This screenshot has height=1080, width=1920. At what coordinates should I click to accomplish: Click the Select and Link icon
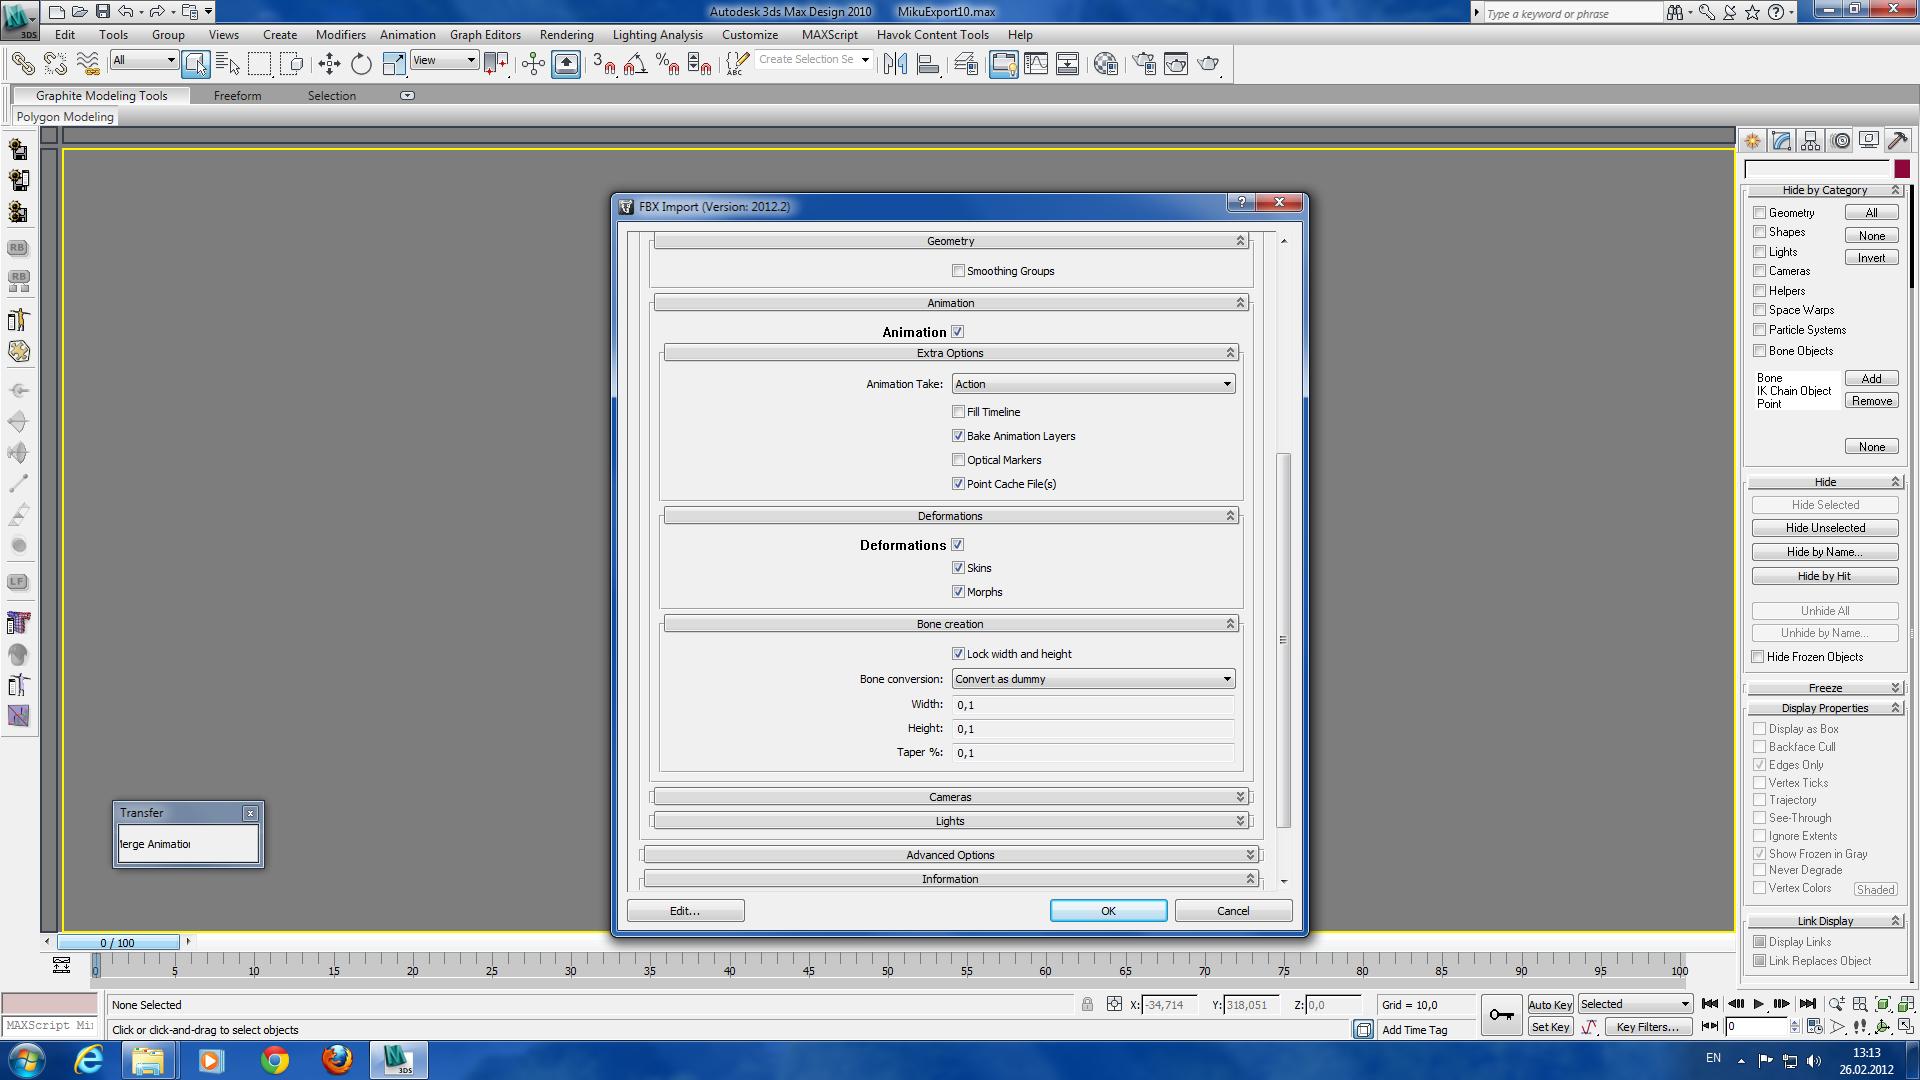tap(22, 64)
